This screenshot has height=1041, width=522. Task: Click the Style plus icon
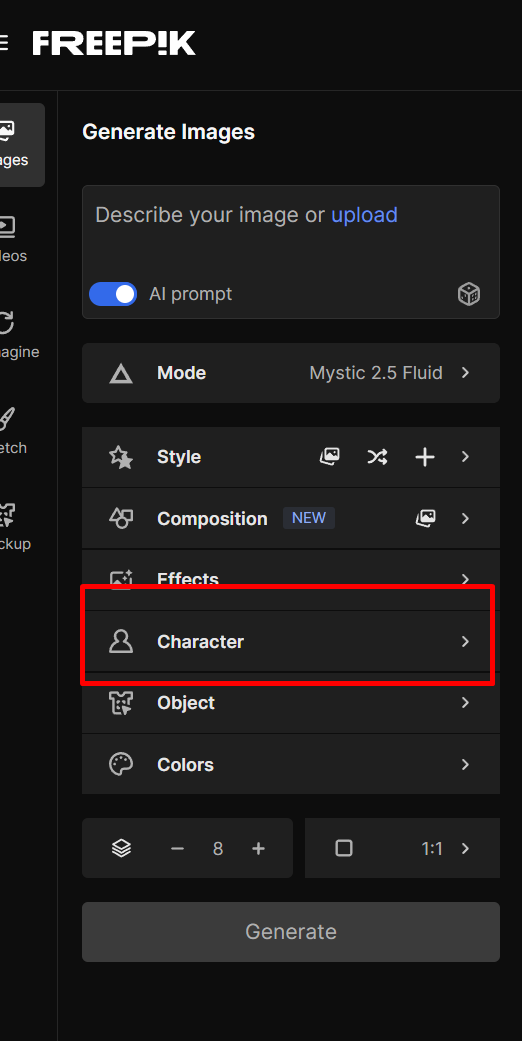[424, 457]
